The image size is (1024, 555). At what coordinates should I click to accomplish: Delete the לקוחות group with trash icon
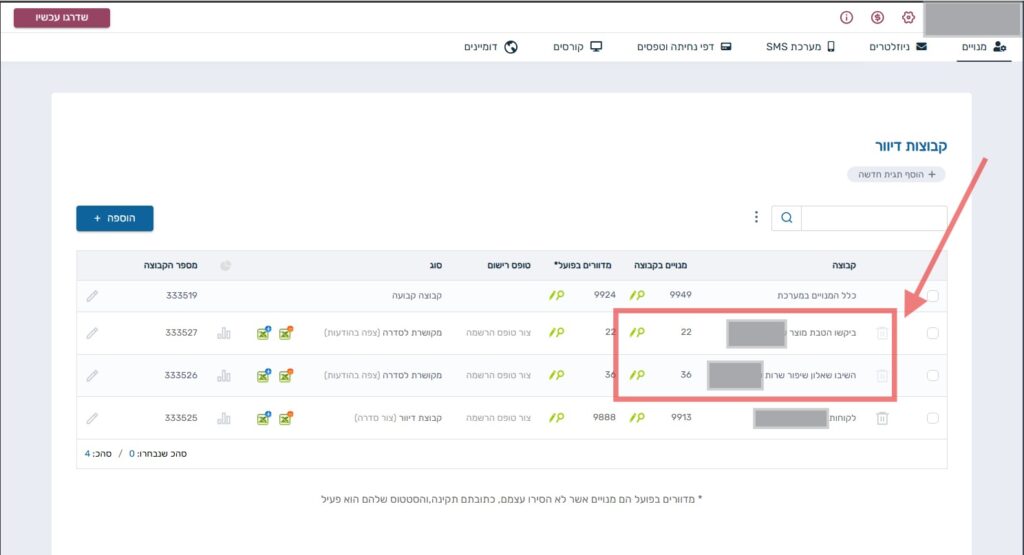pyautogui.click(x=882, y=418)
